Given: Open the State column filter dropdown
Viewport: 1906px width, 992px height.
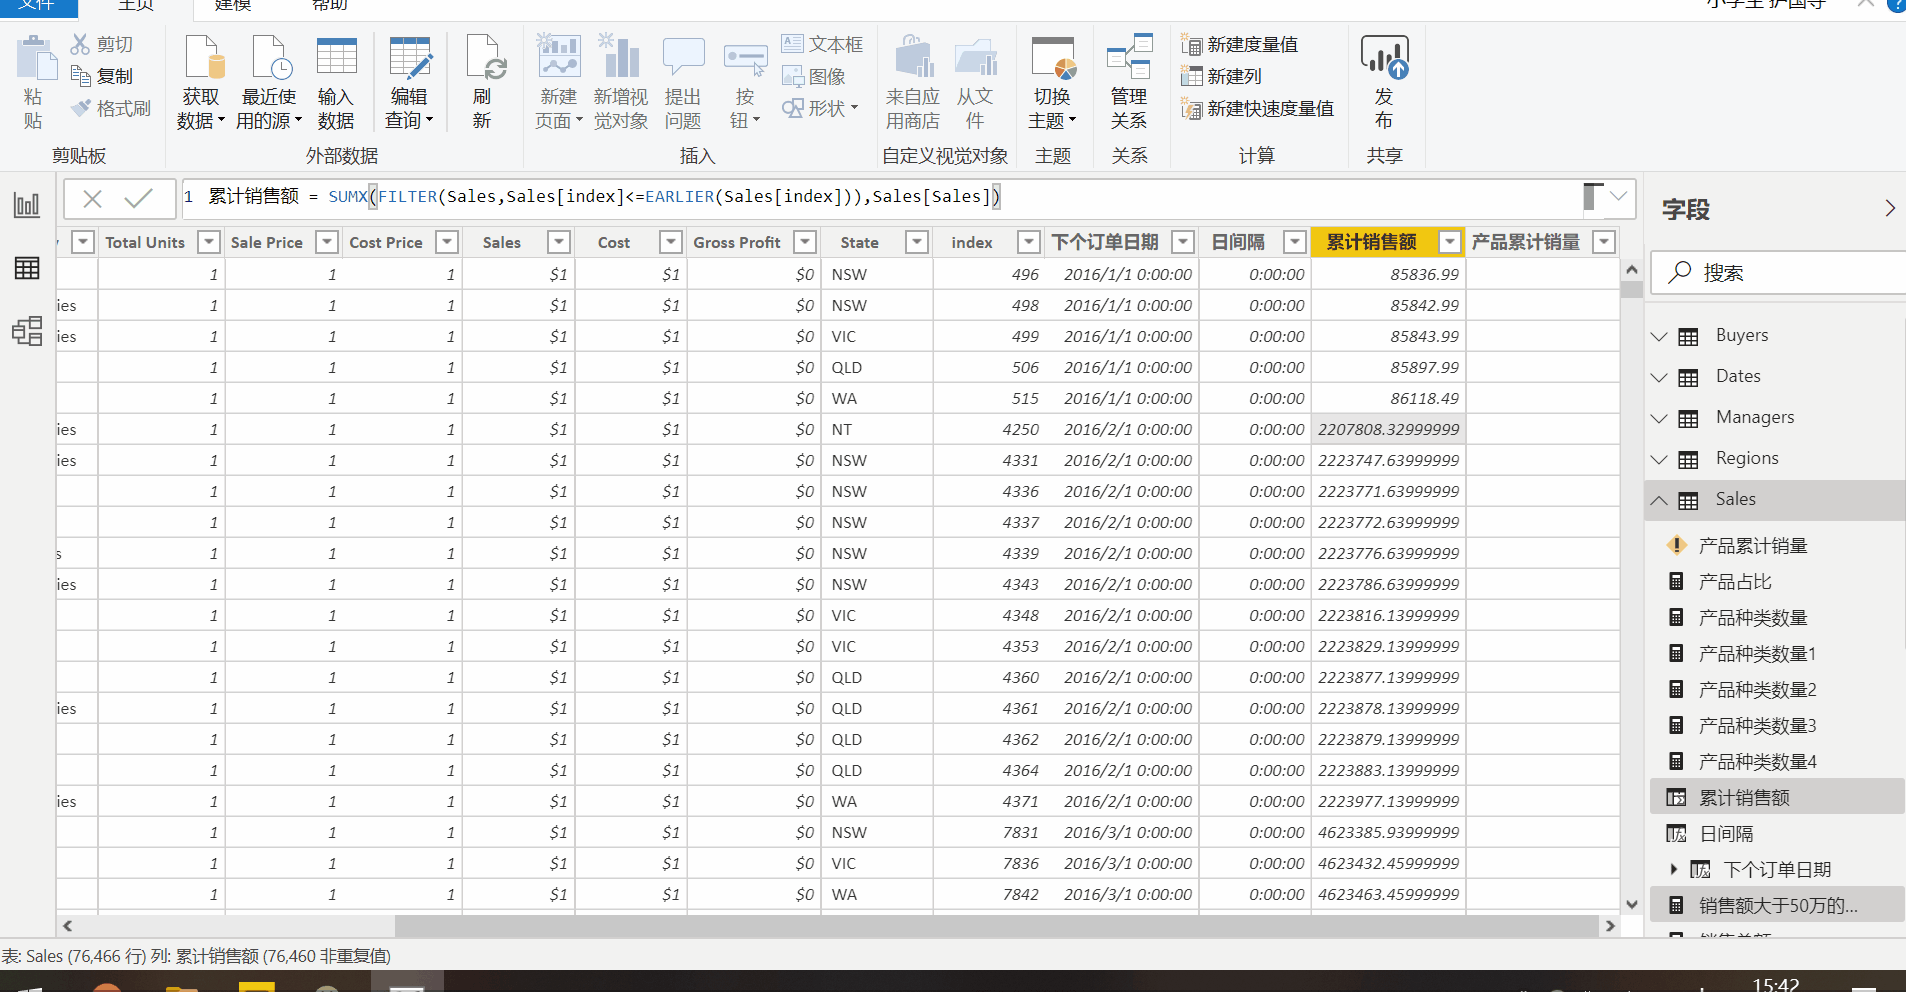Looking at the screenshot, I should [915, 242].
